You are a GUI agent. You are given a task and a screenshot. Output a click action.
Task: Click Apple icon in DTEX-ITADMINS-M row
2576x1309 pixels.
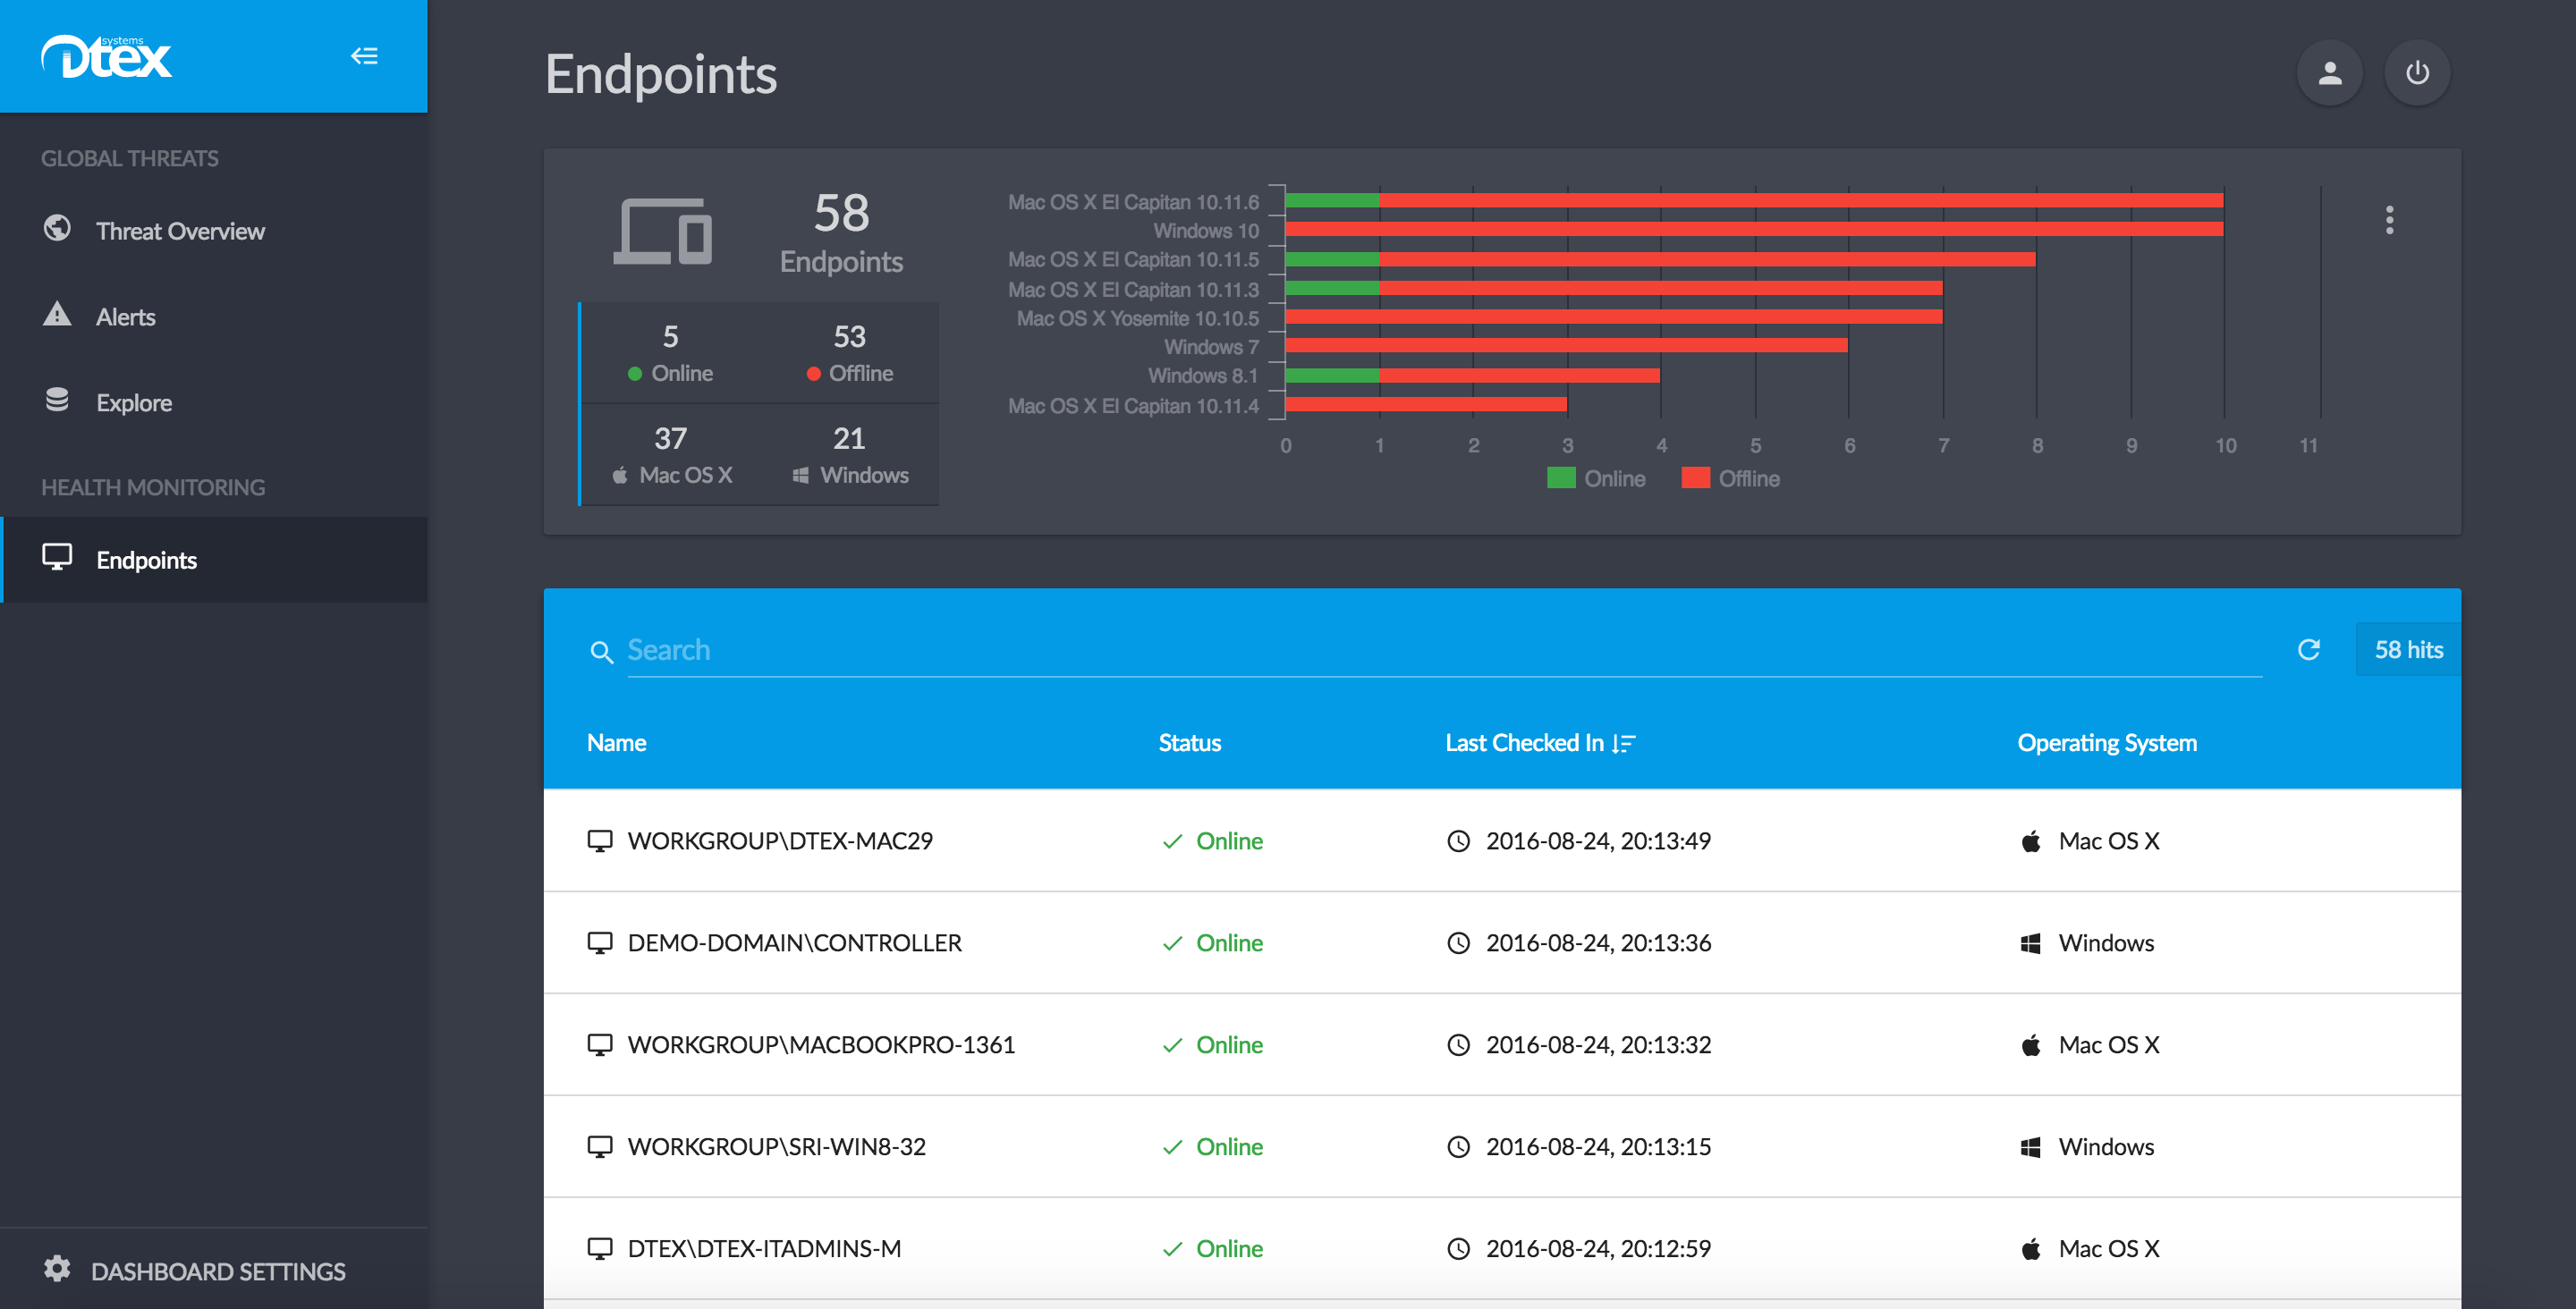coord(2030,1249)
